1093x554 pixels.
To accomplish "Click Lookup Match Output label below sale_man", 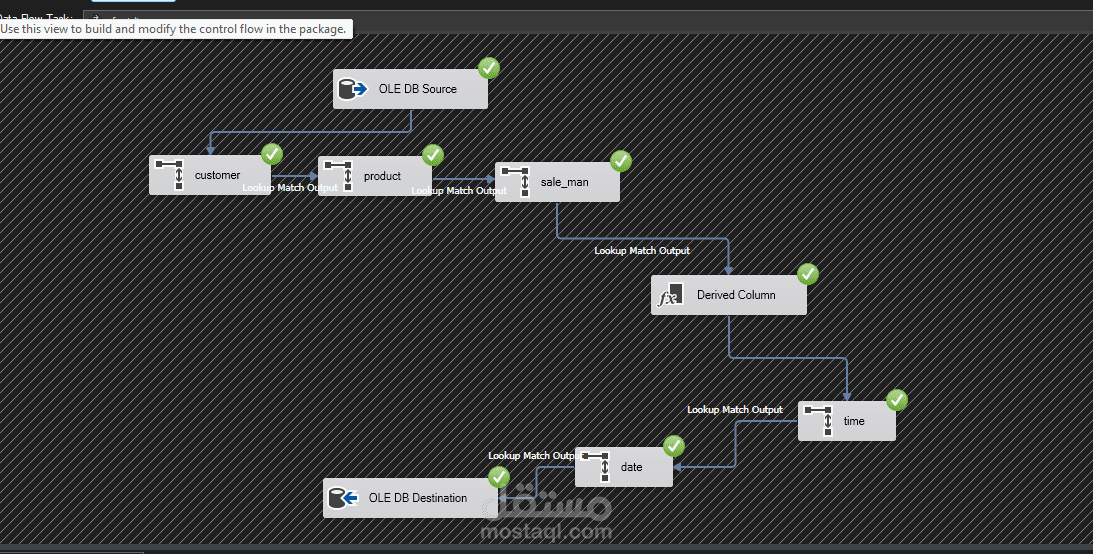I will tap(642, 250).
